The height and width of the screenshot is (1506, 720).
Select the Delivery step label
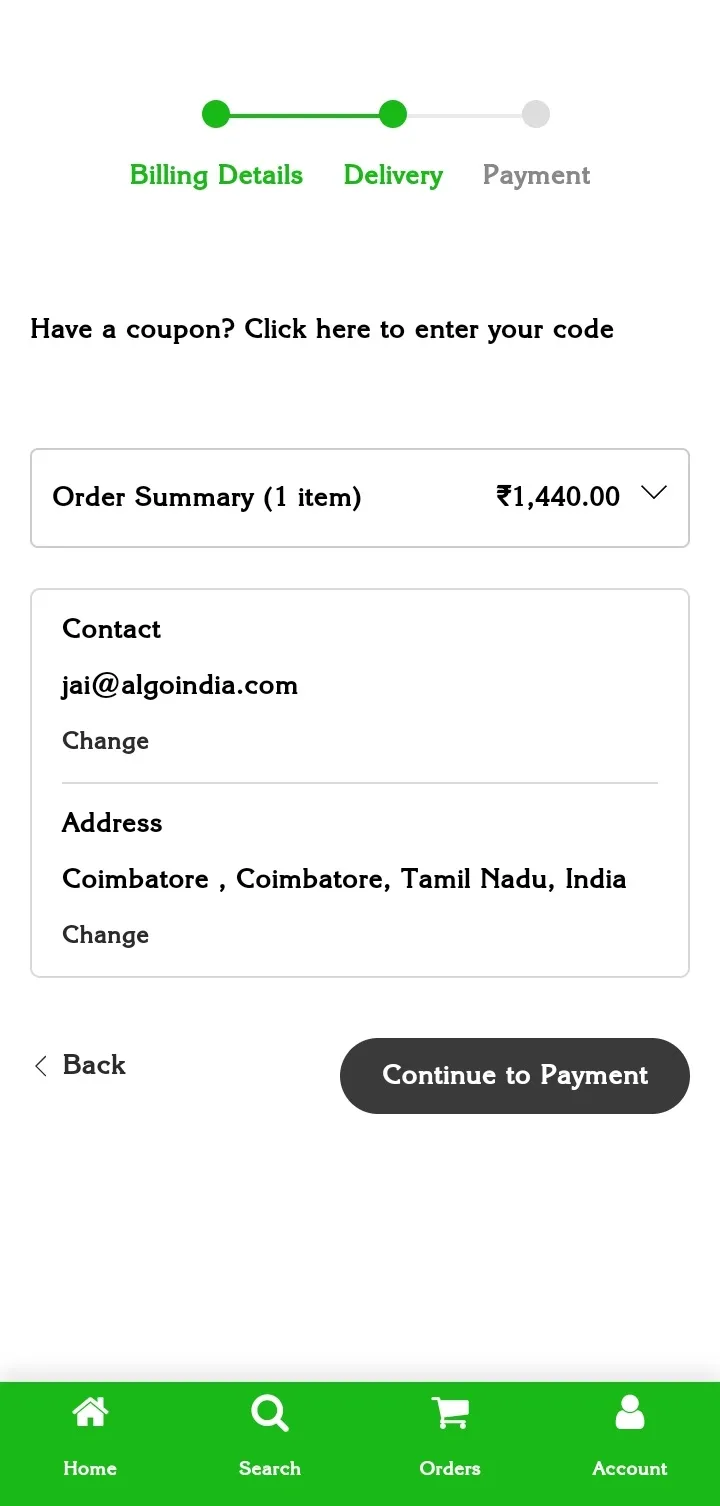(393, 175)
